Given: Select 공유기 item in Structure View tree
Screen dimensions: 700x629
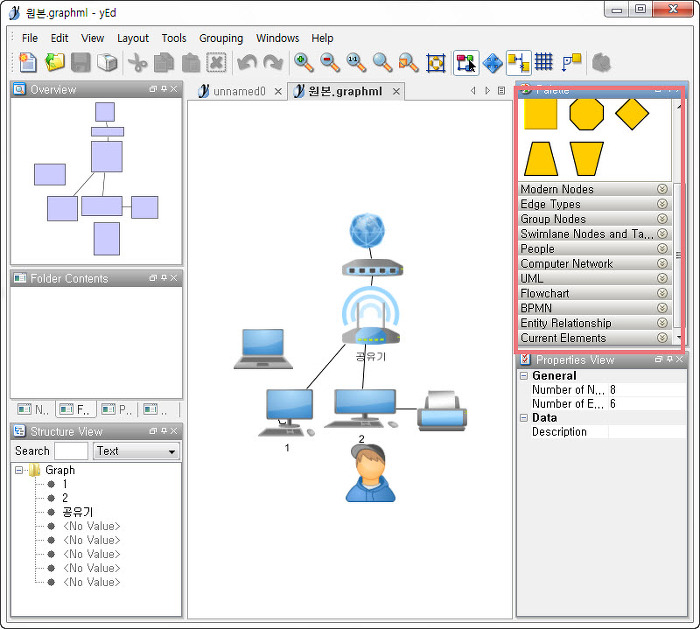Looking at the screenshot, I should click(77, 512).
